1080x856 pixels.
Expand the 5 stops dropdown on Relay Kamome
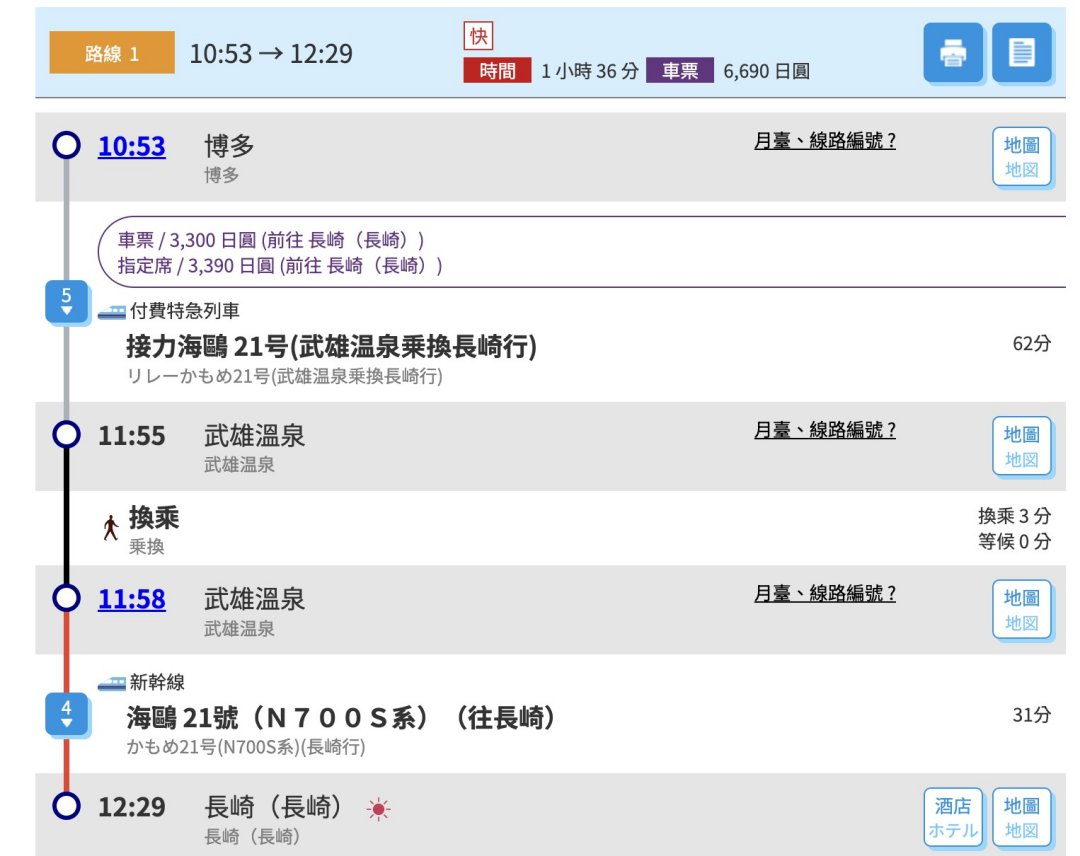pos(66,302)
